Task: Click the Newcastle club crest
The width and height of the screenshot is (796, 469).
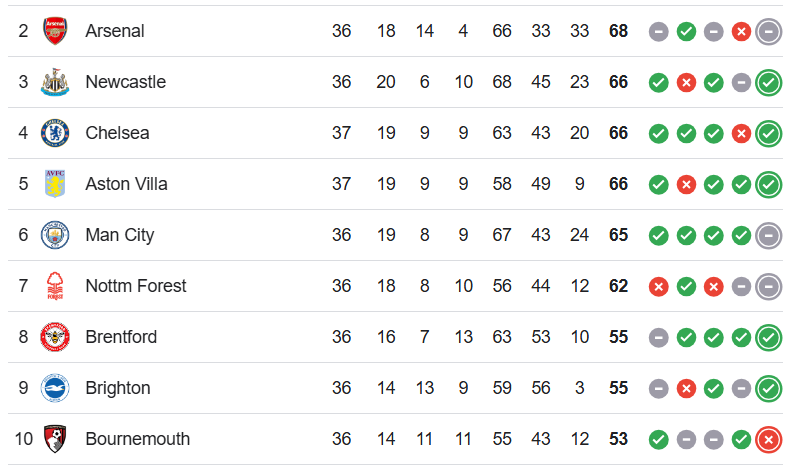Action: click(55, 82)
